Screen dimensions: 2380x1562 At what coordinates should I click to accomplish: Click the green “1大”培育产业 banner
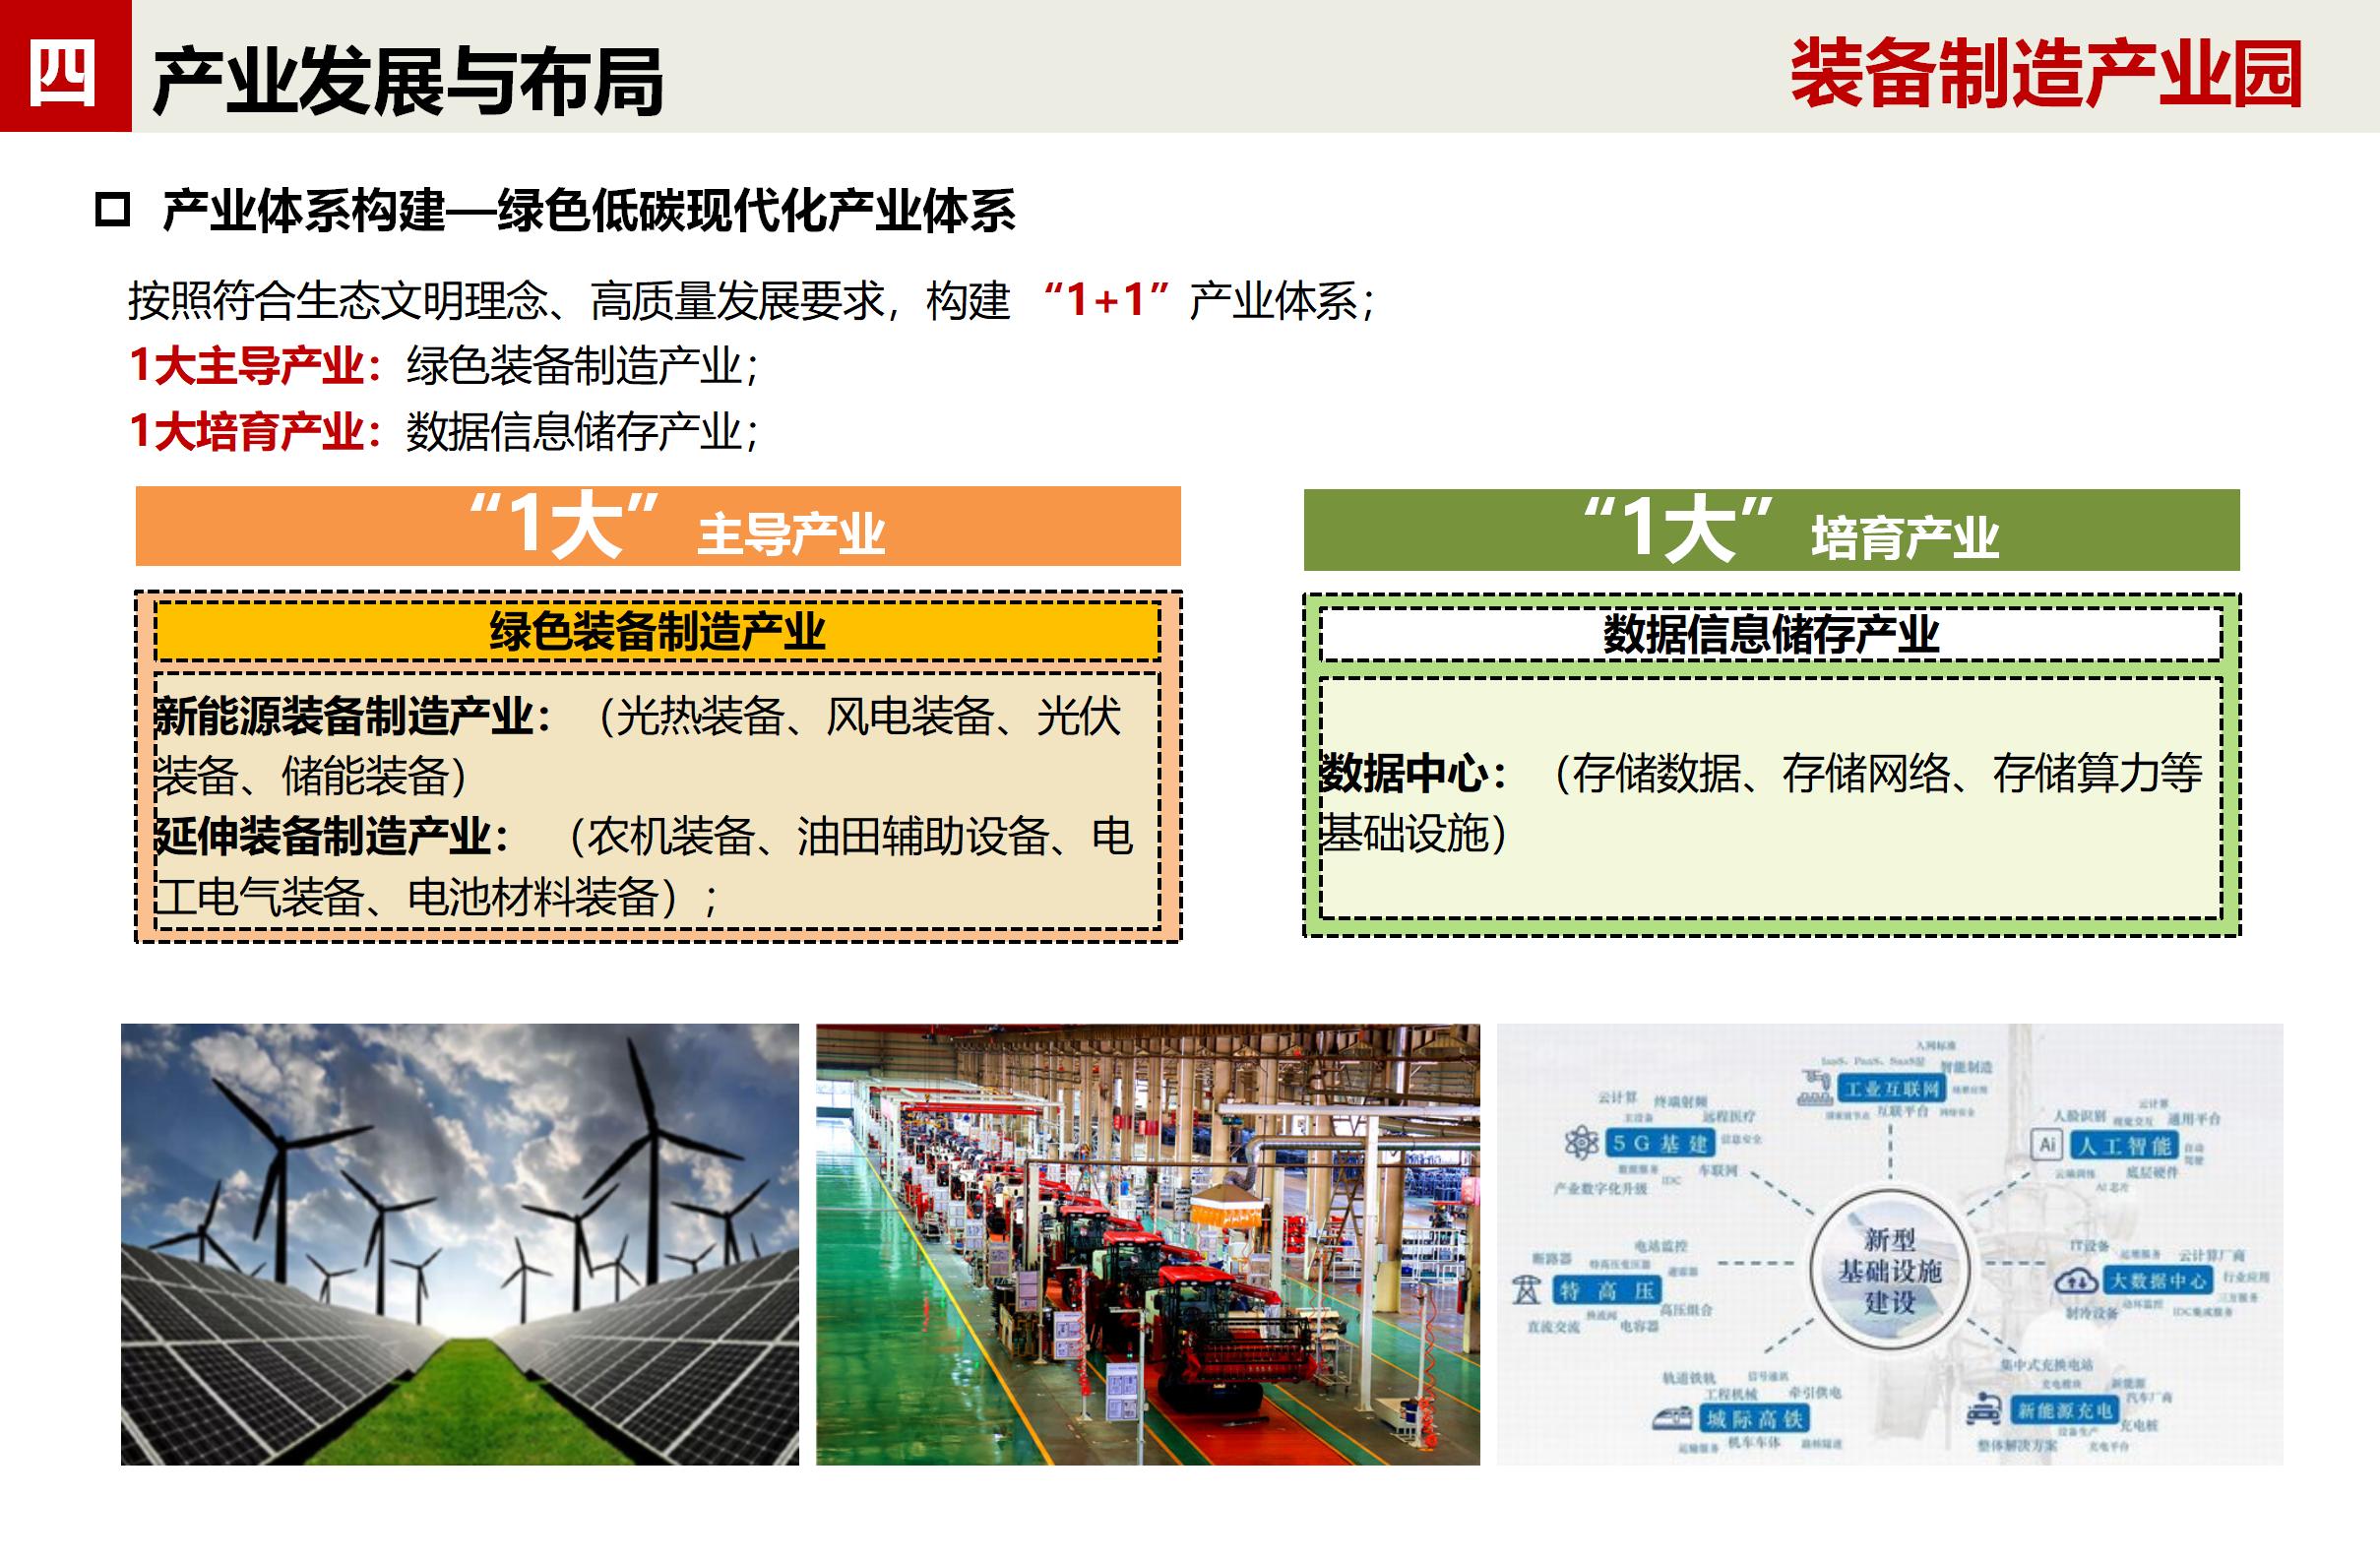tap(1771, 529)
